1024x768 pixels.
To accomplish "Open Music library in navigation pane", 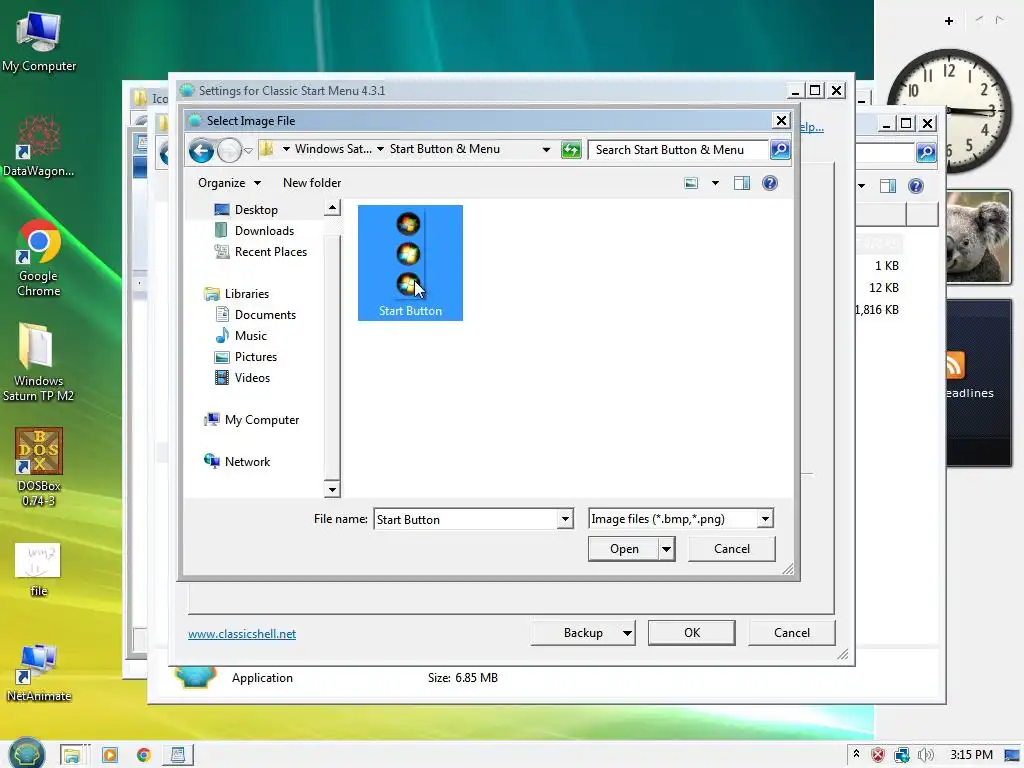I will (x=250, y=336).
